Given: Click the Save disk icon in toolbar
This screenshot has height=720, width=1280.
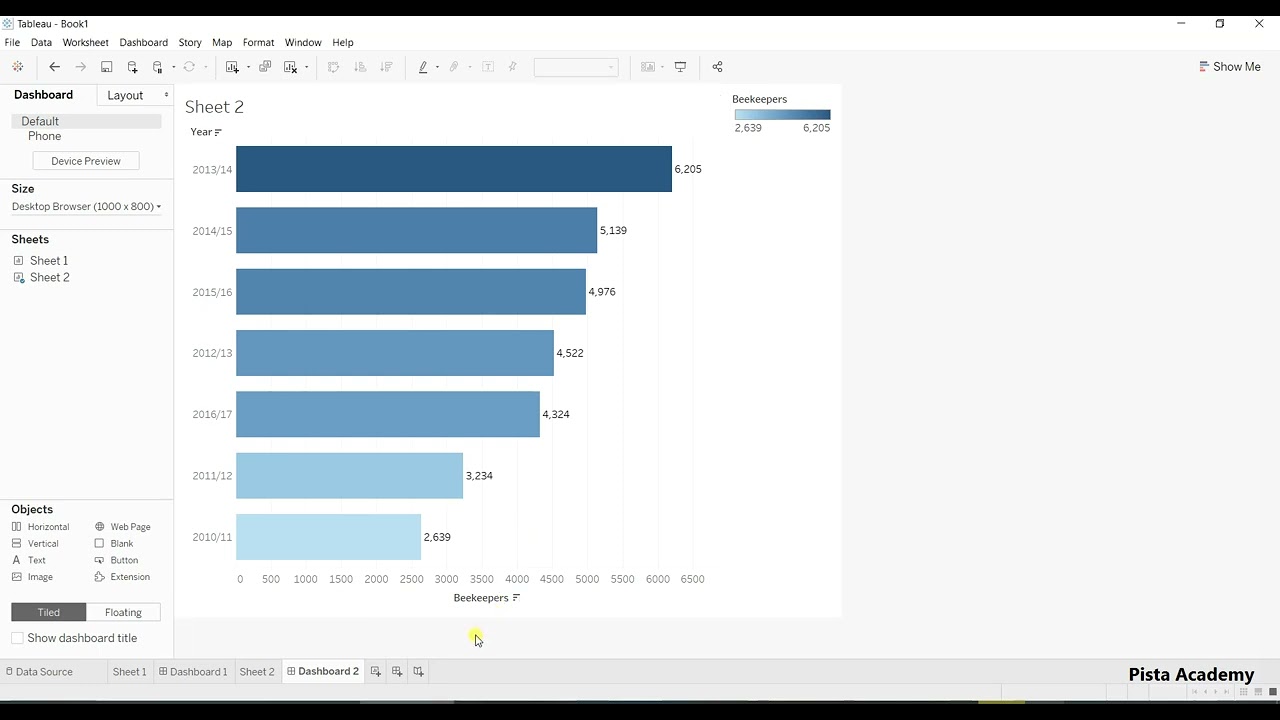Looking at the screenshot, I should coord(107,67).
